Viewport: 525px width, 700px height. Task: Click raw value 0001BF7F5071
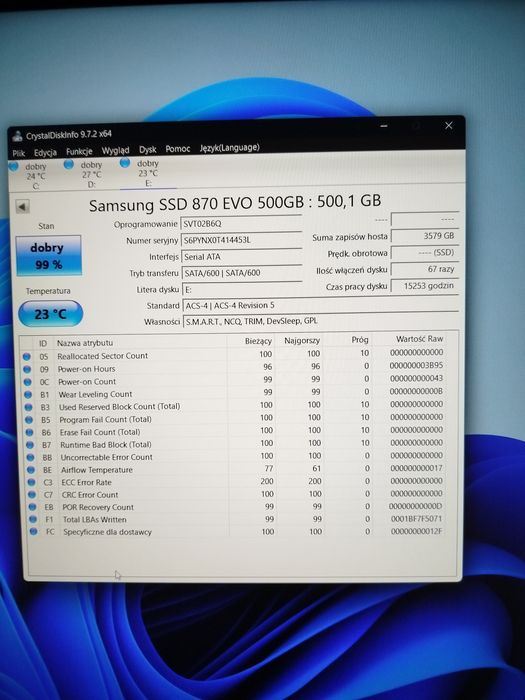(416, 519)
